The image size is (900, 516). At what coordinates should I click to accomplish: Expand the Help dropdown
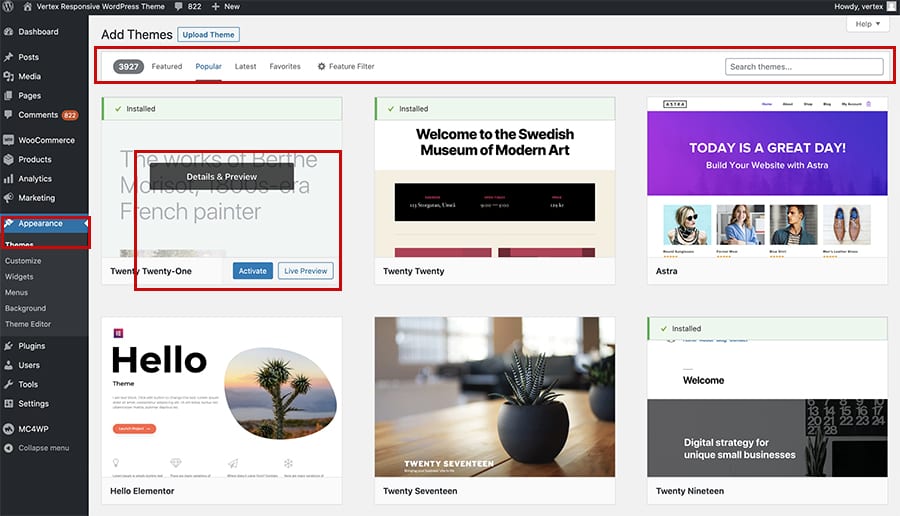[x=867, y=24]
